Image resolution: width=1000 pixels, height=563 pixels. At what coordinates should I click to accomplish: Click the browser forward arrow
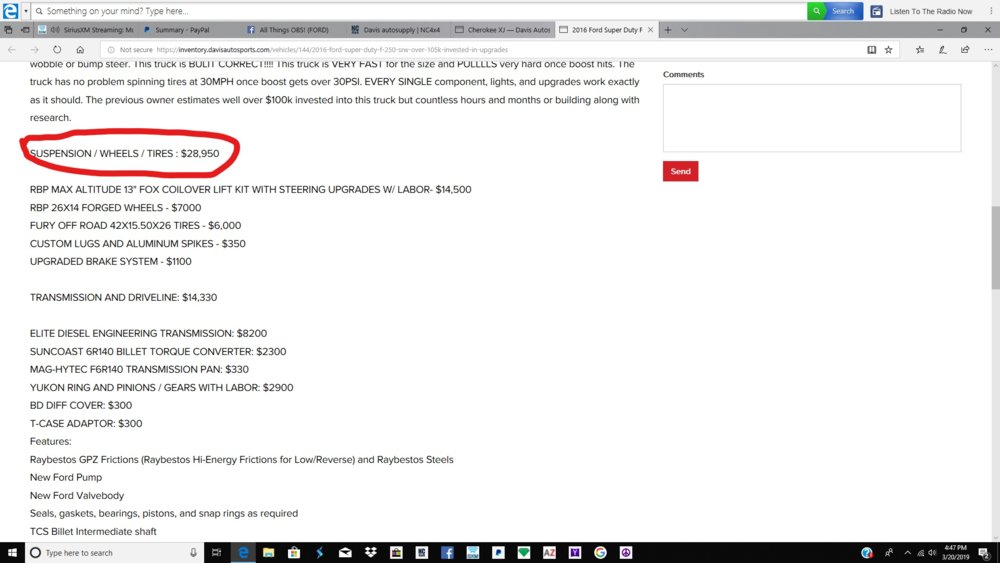[34, 50]
